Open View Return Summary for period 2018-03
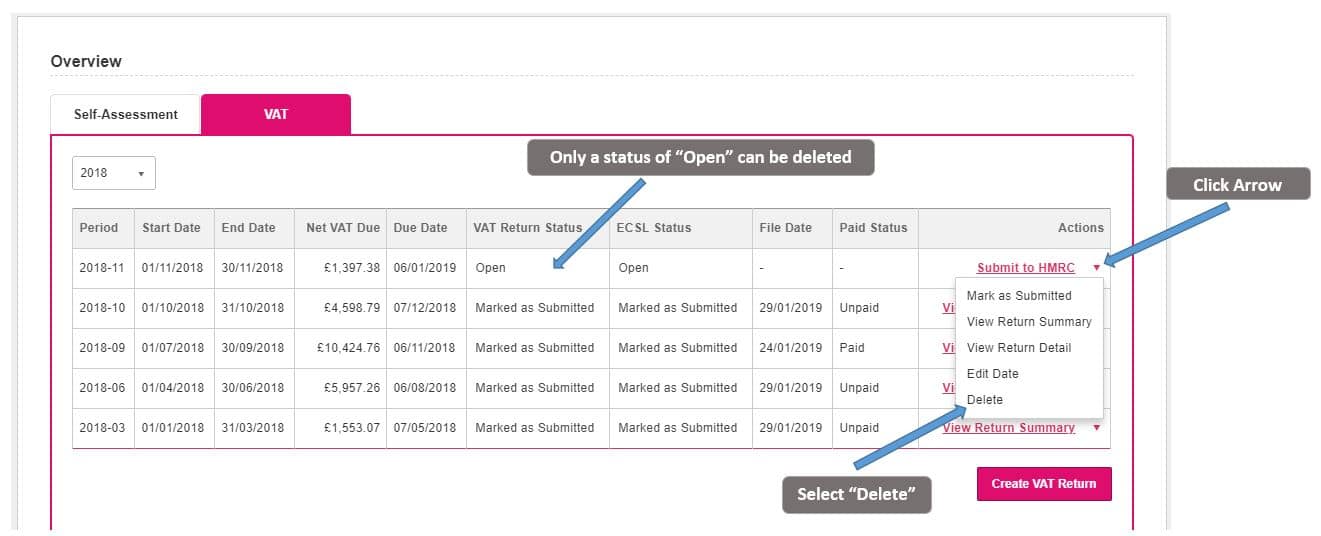Viewport: 1321px width, 536px height. point(1008,428)
